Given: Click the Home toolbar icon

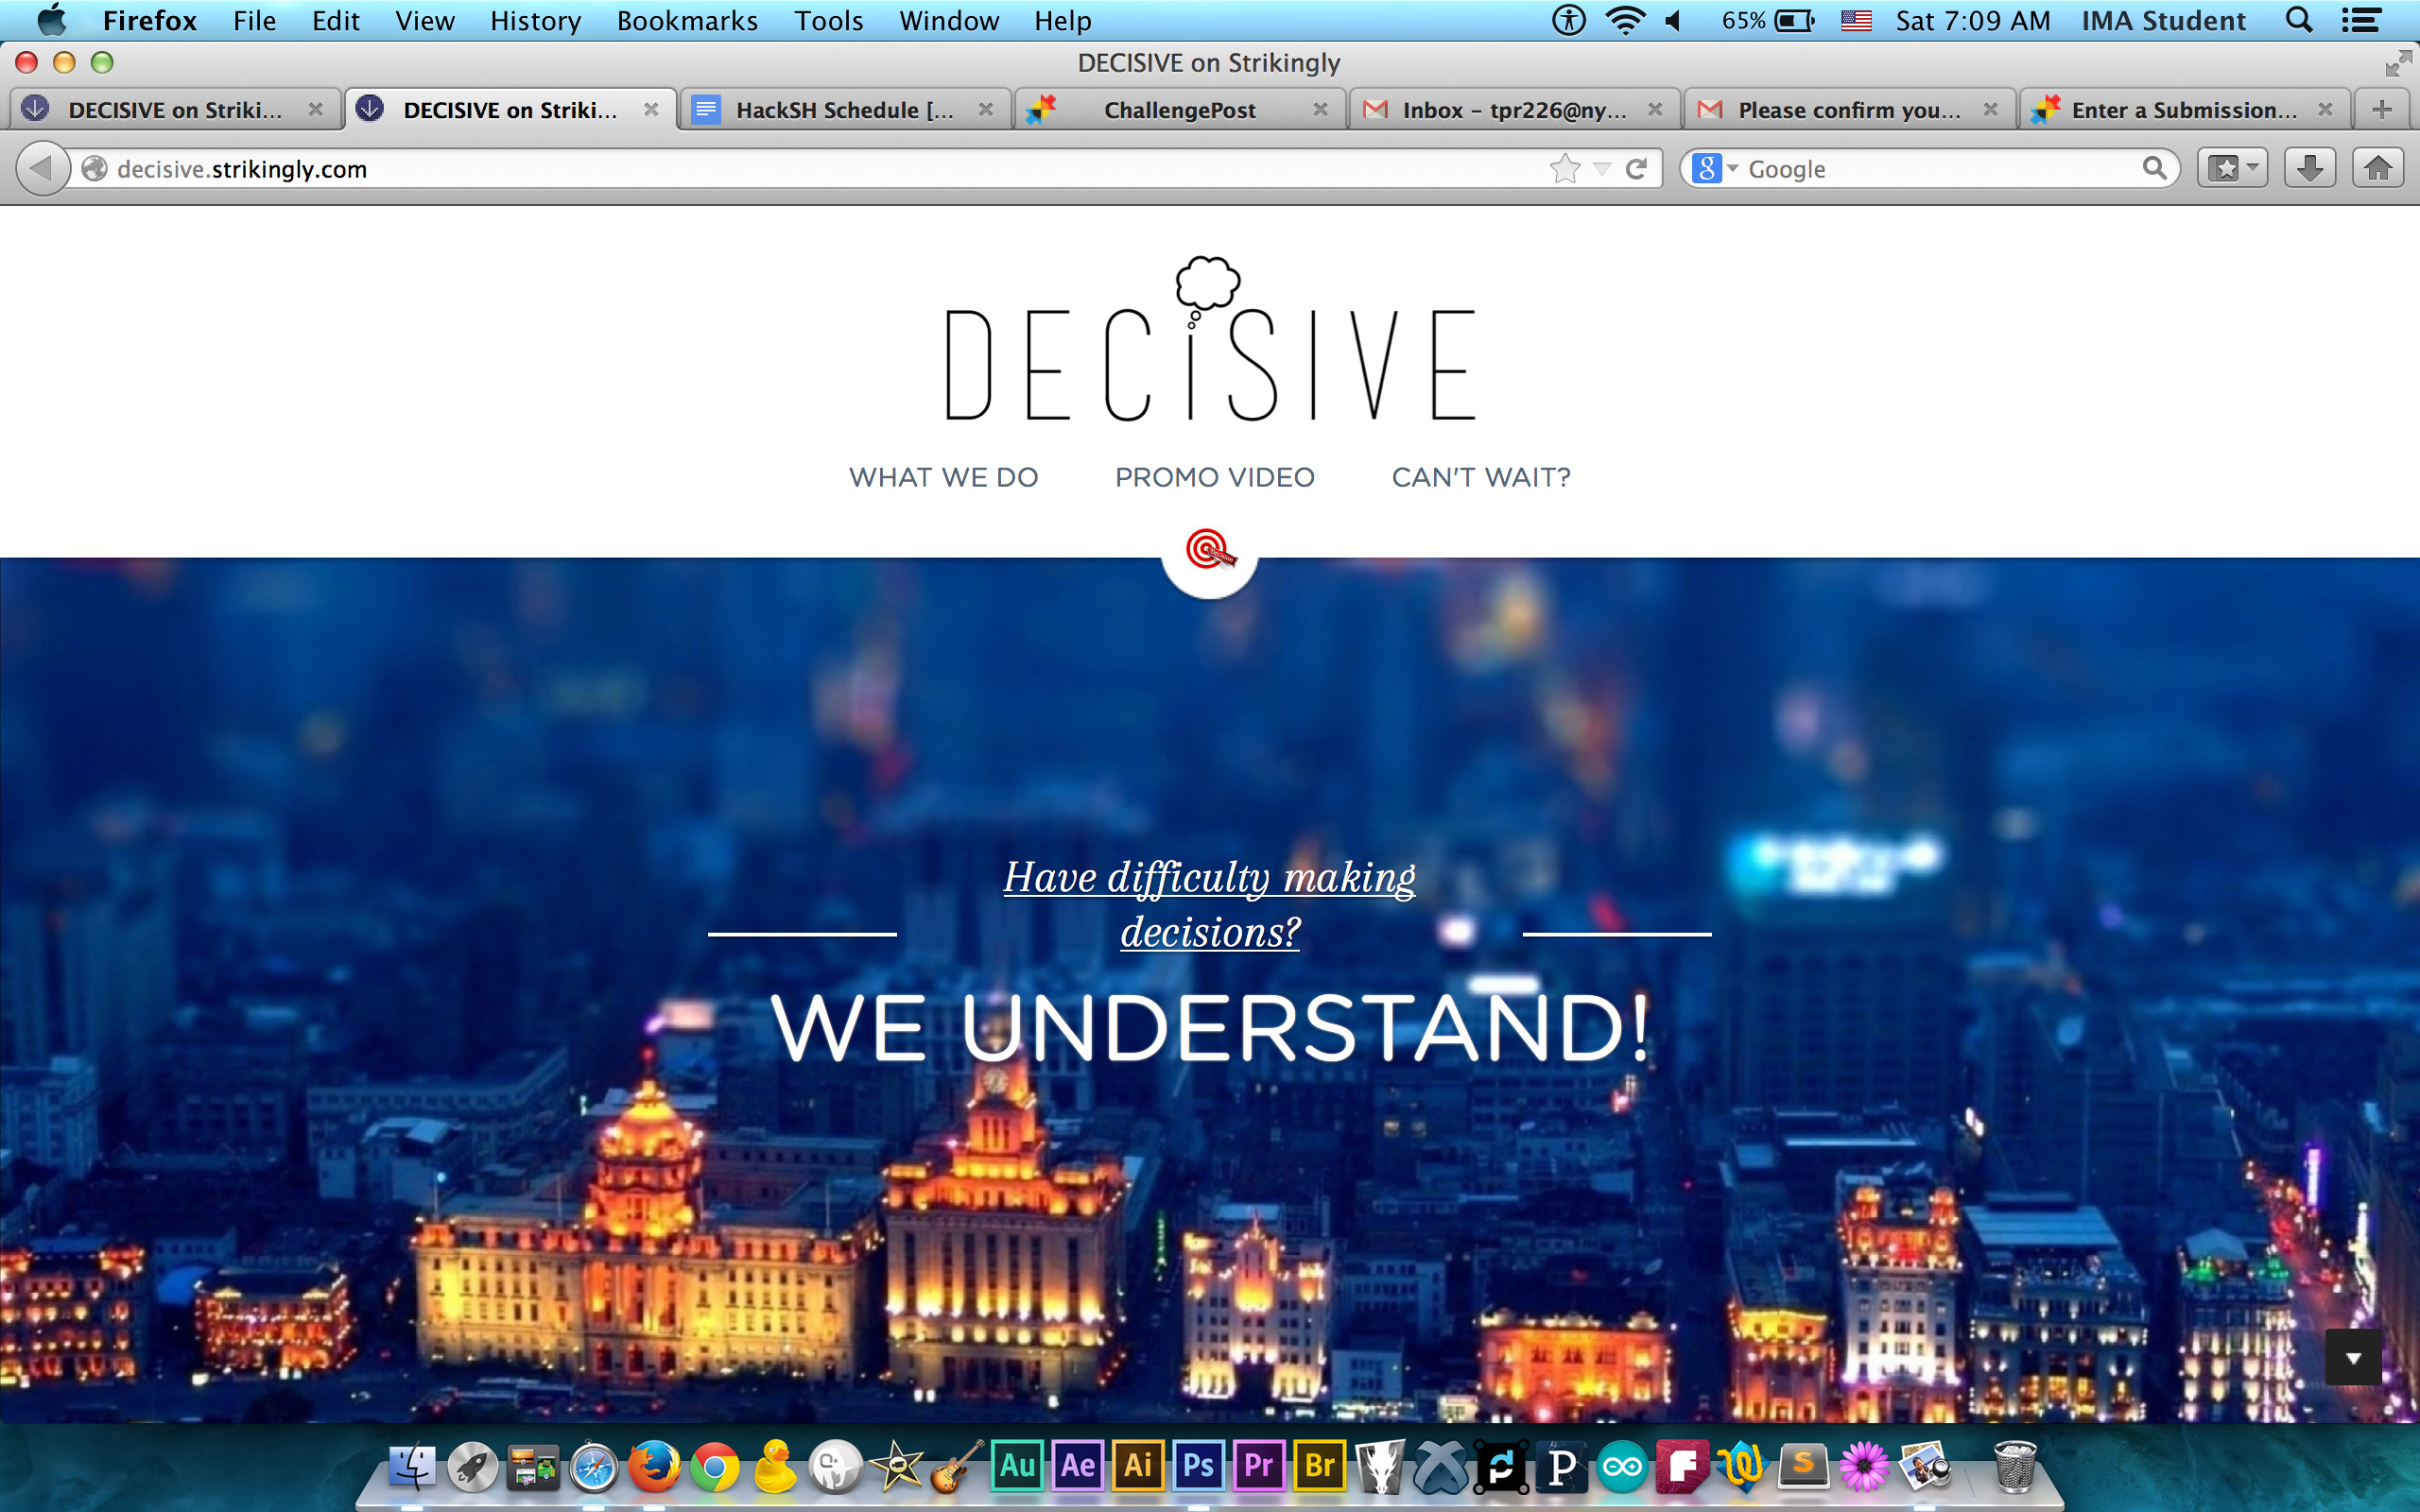Looking at the screenshot, I should click(2378, 168).
